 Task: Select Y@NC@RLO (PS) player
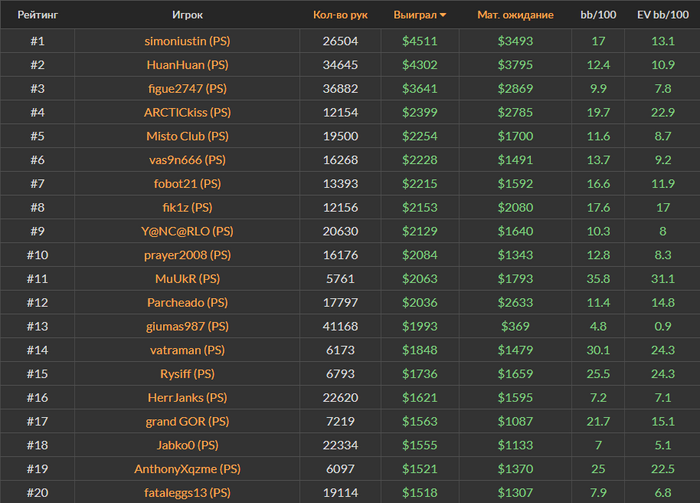click(x=188, y=231)
